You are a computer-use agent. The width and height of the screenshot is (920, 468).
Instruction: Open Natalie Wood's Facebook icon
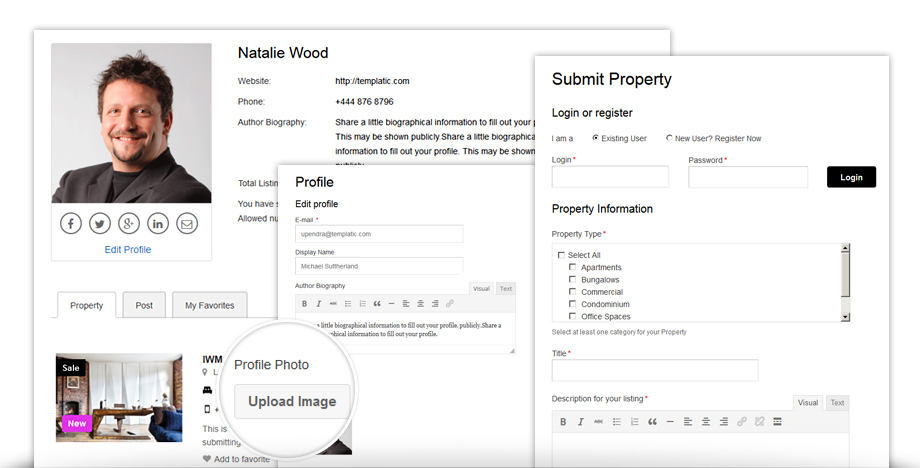point(70,223)
